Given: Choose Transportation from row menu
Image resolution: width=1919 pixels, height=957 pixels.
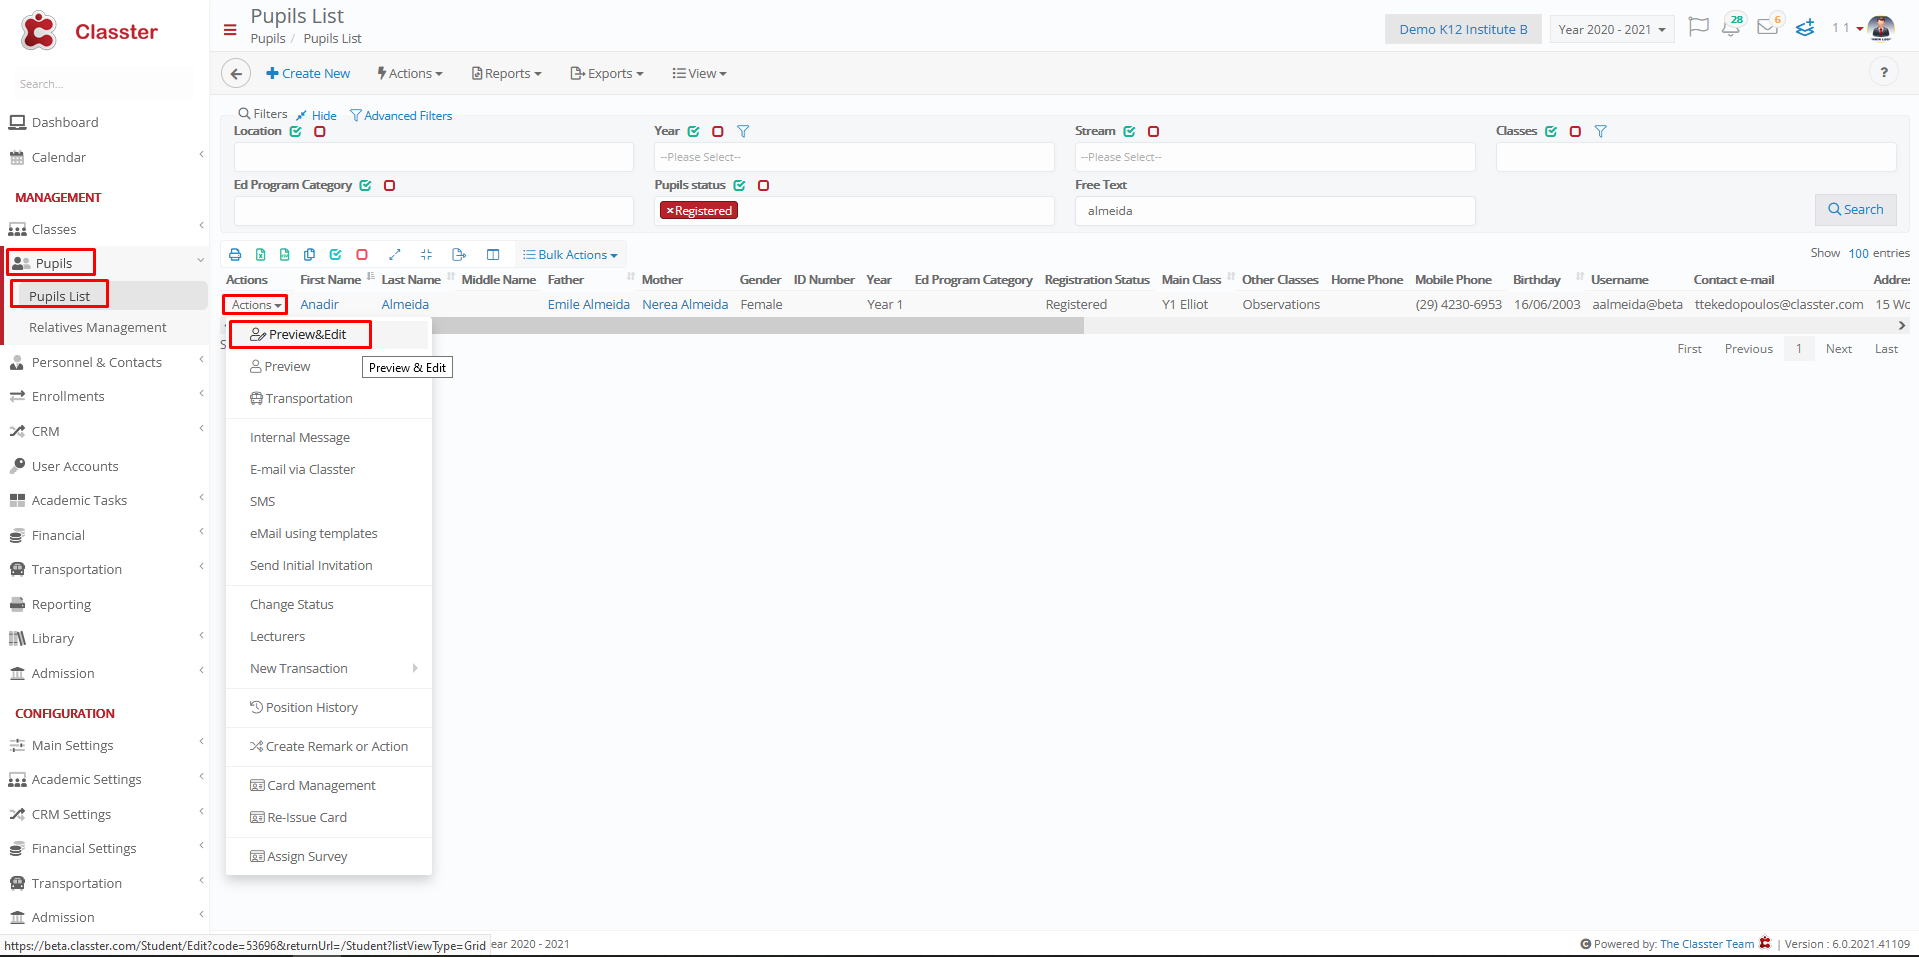Looking at the screenshot, I should coord(328,399).
